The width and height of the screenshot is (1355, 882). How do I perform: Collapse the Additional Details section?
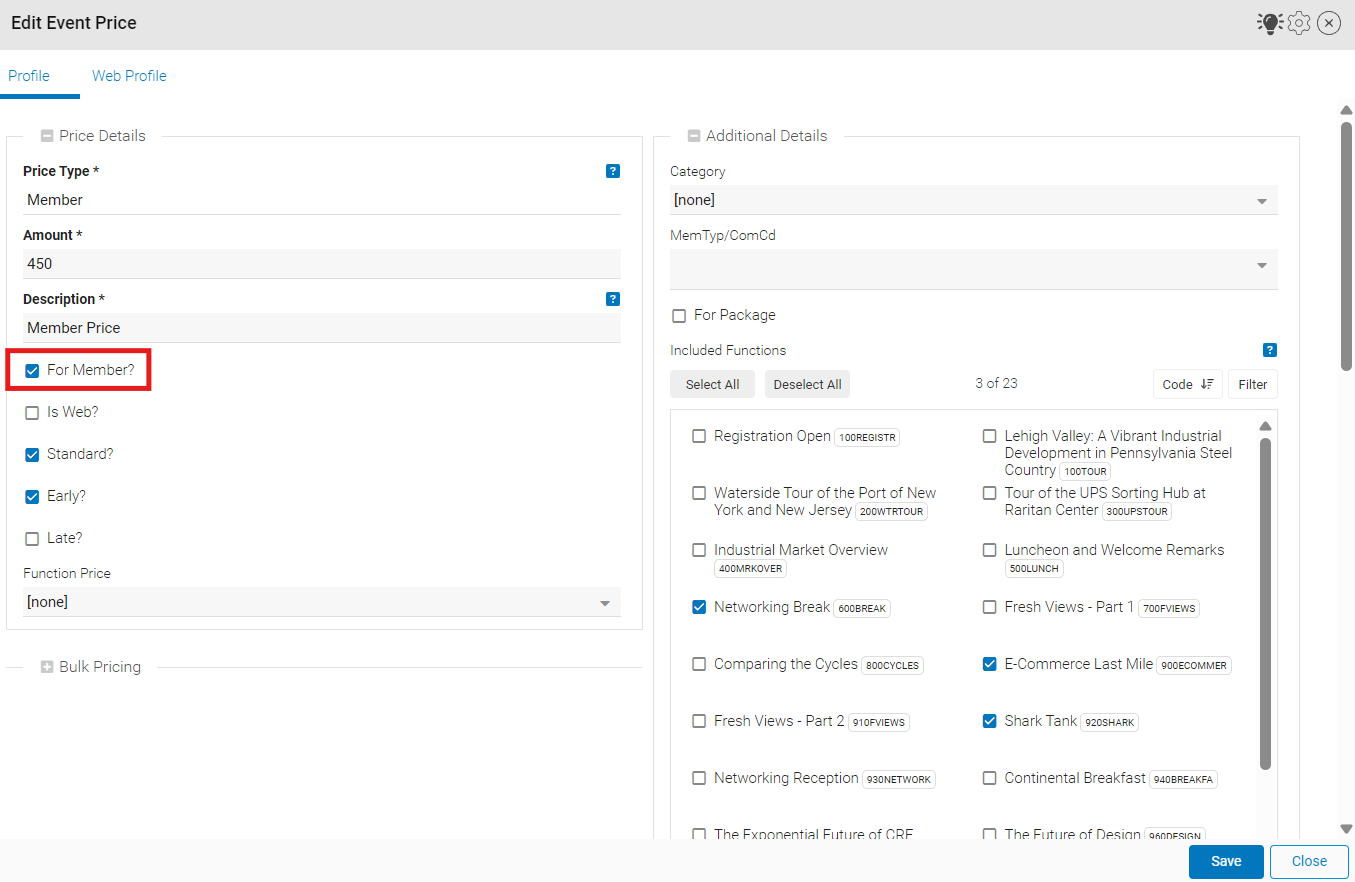(x=694, y=136)
